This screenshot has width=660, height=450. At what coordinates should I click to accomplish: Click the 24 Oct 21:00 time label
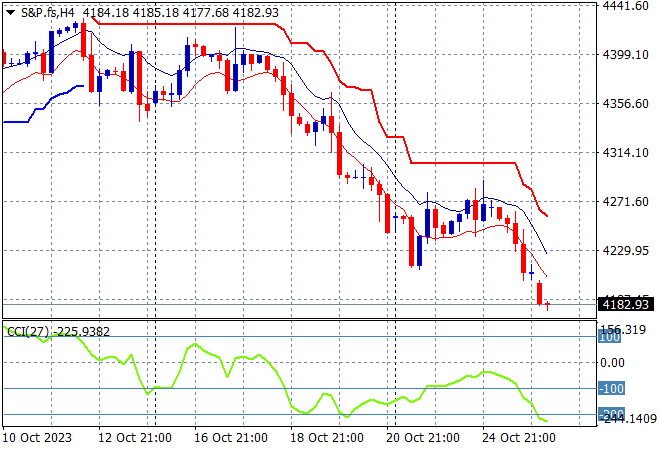click(x=519, y=438)
